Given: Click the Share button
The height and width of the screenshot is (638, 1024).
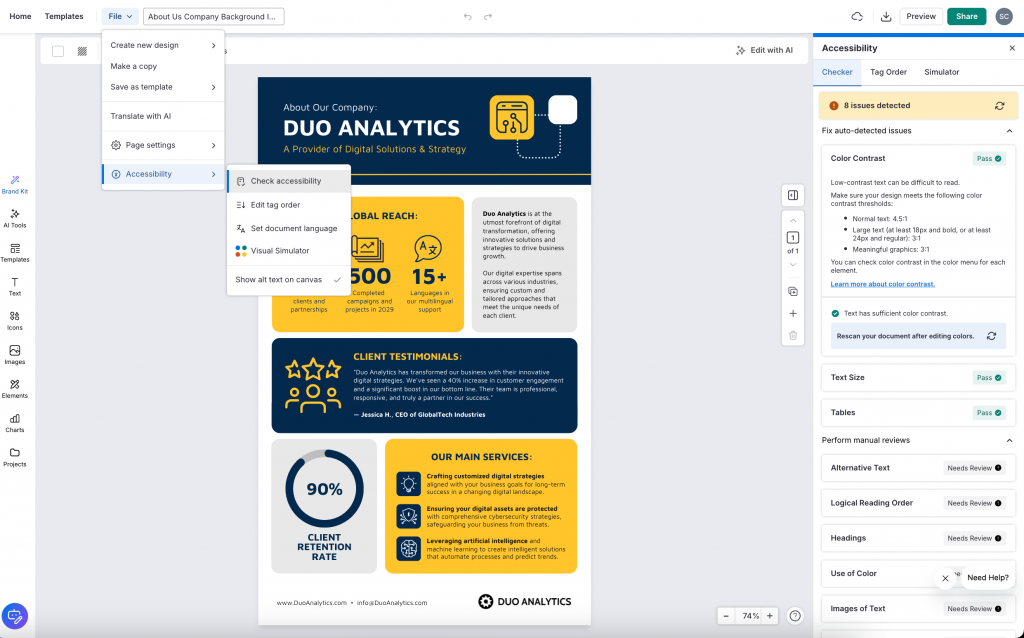Looking at the screenshot, I should point(966,16).
